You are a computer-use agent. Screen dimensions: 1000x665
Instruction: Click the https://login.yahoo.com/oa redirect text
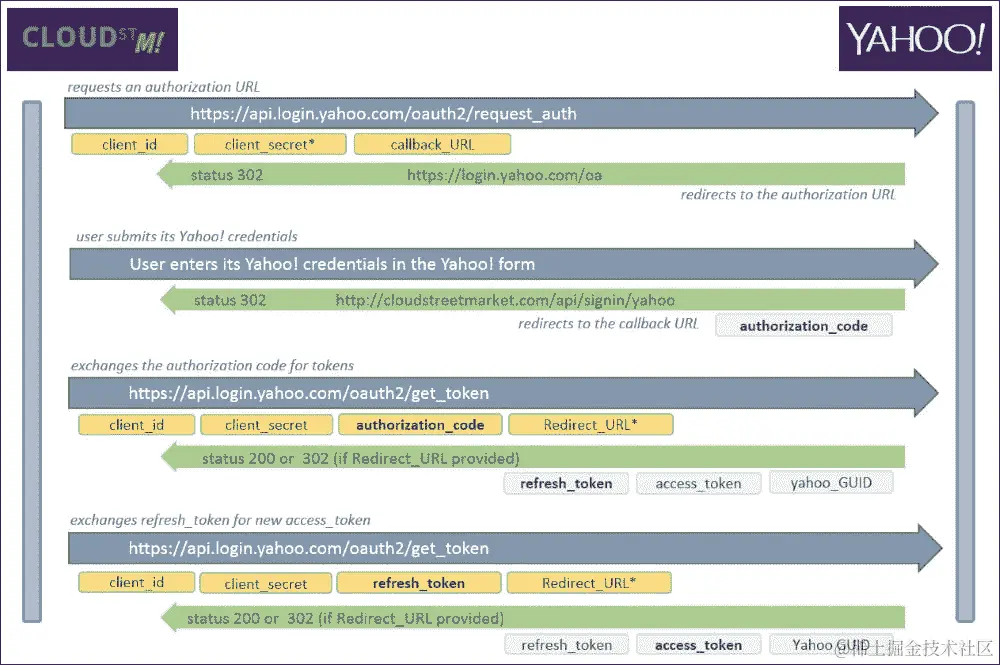click(x=504, y=175)
